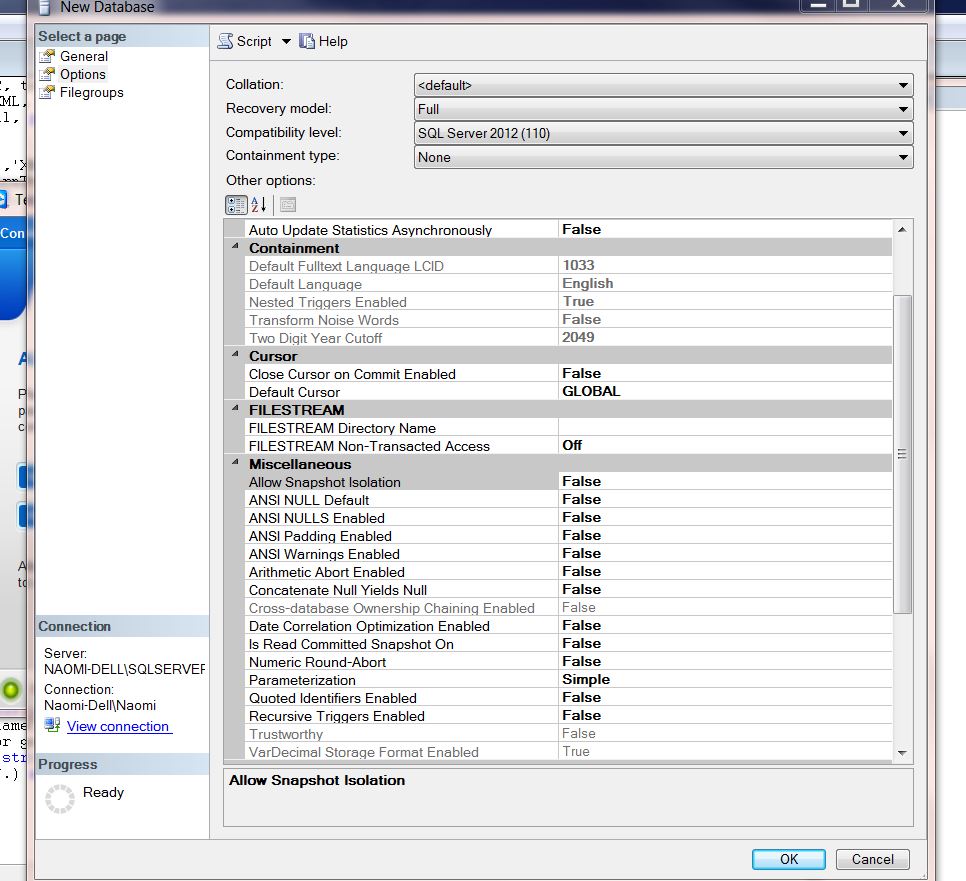Open the Containment type dropdown

tap(903, 157)
